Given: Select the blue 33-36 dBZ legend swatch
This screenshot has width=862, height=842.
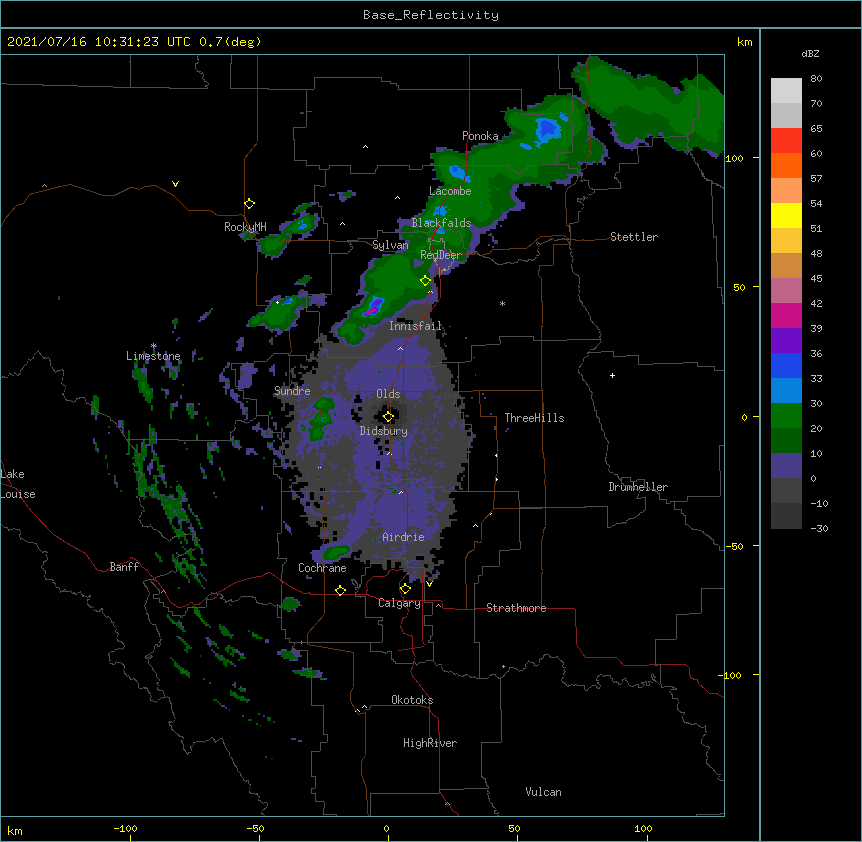Looking at the screenshot, I should pos(786,365).
